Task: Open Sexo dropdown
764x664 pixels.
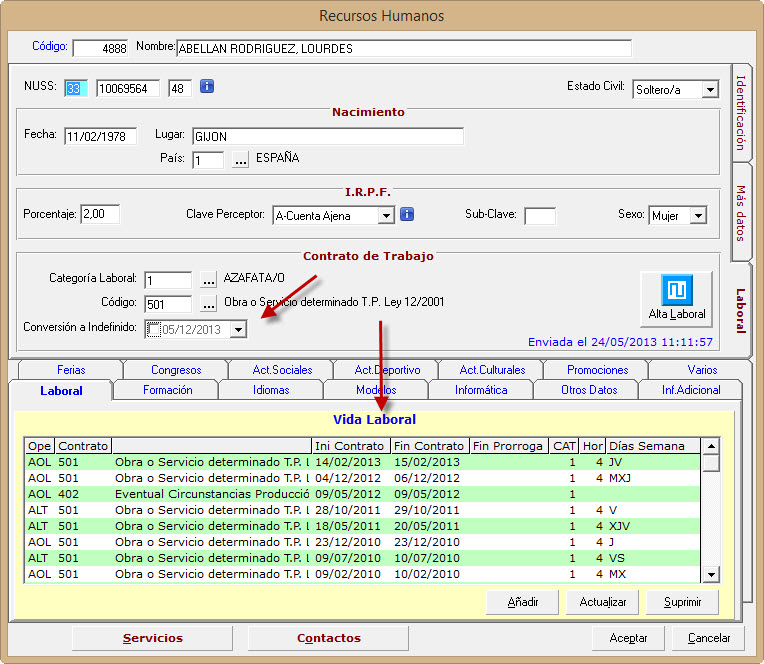Action: pos(698,215)
